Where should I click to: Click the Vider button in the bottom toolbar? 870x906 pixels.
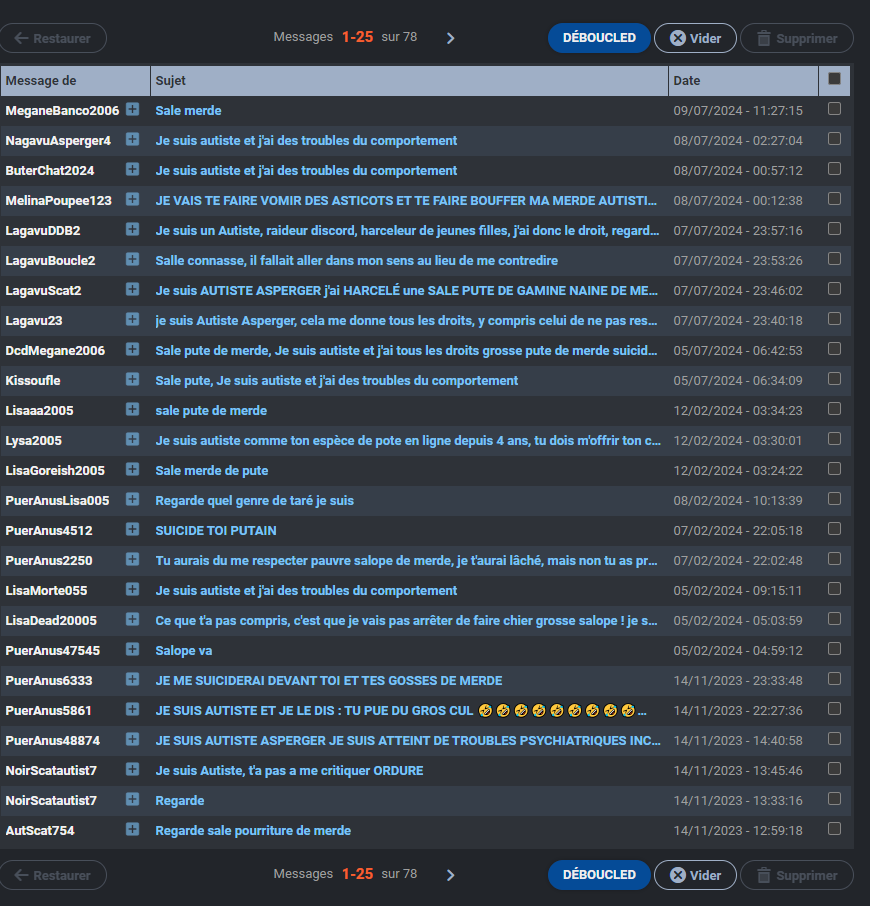695,875
